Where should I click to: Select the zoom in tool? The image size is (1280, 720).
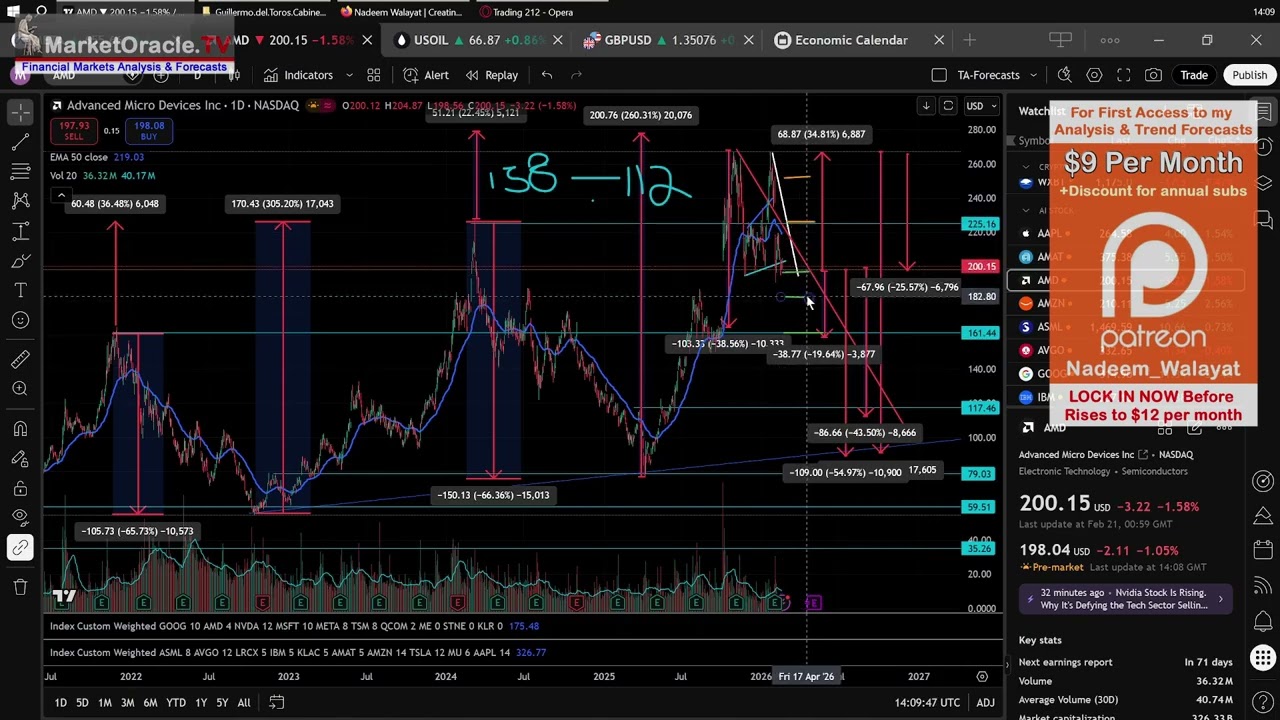point(20,389)
